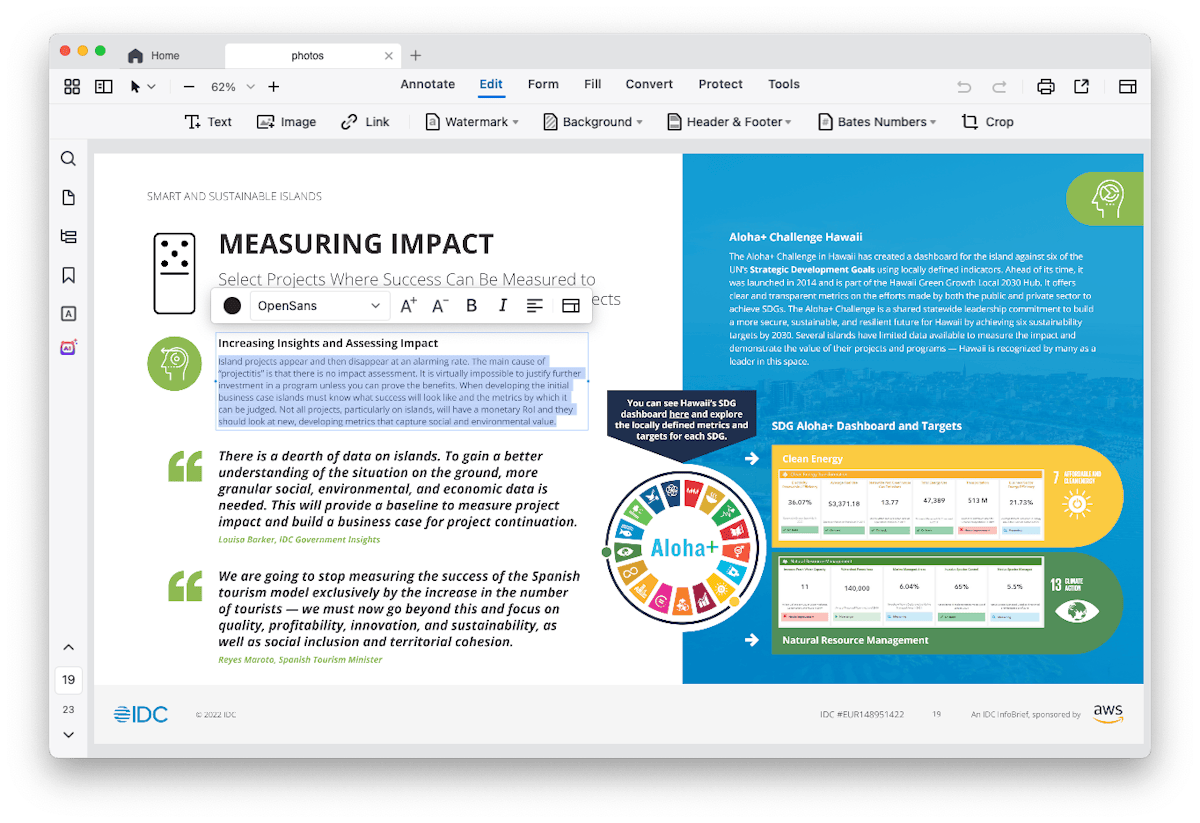Image resolution: width=1200 pixels, height=823 pixels.
Task: Open the thumbnails grid view icon
Action: coord(72,87)
